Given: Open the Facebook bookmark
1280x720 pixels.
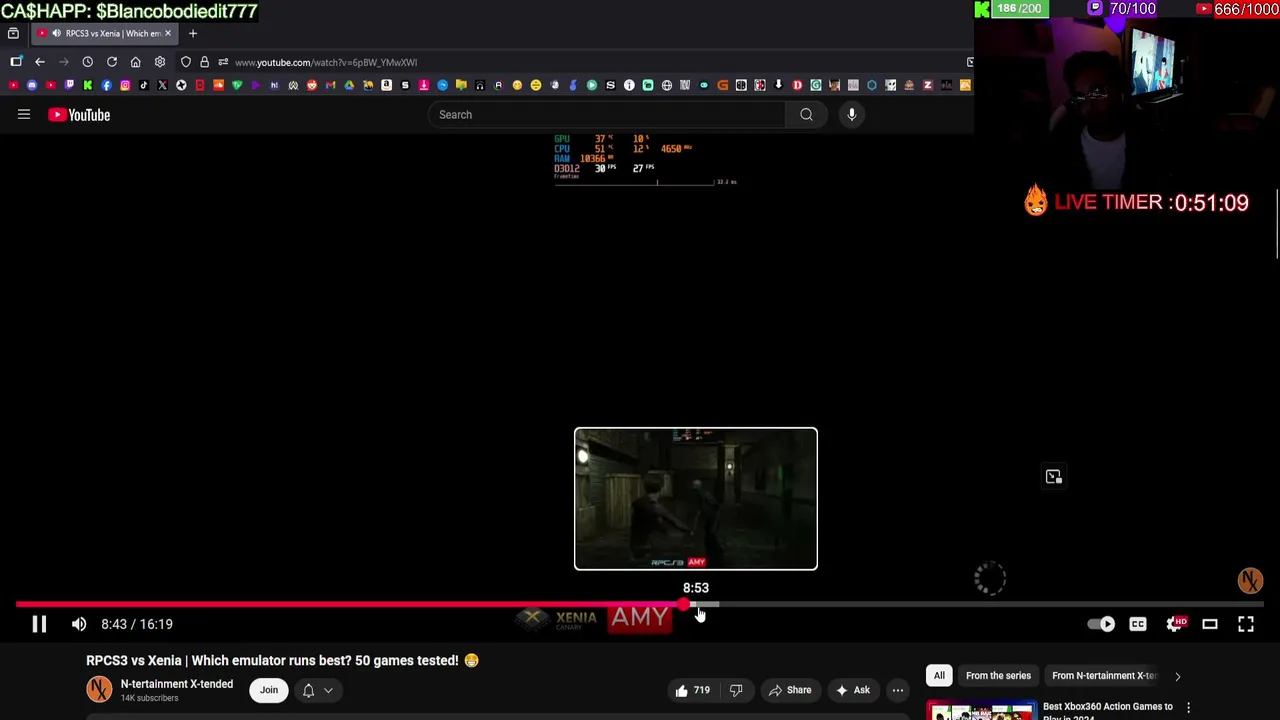Looking at the screenshot, I should coord(106,85).
